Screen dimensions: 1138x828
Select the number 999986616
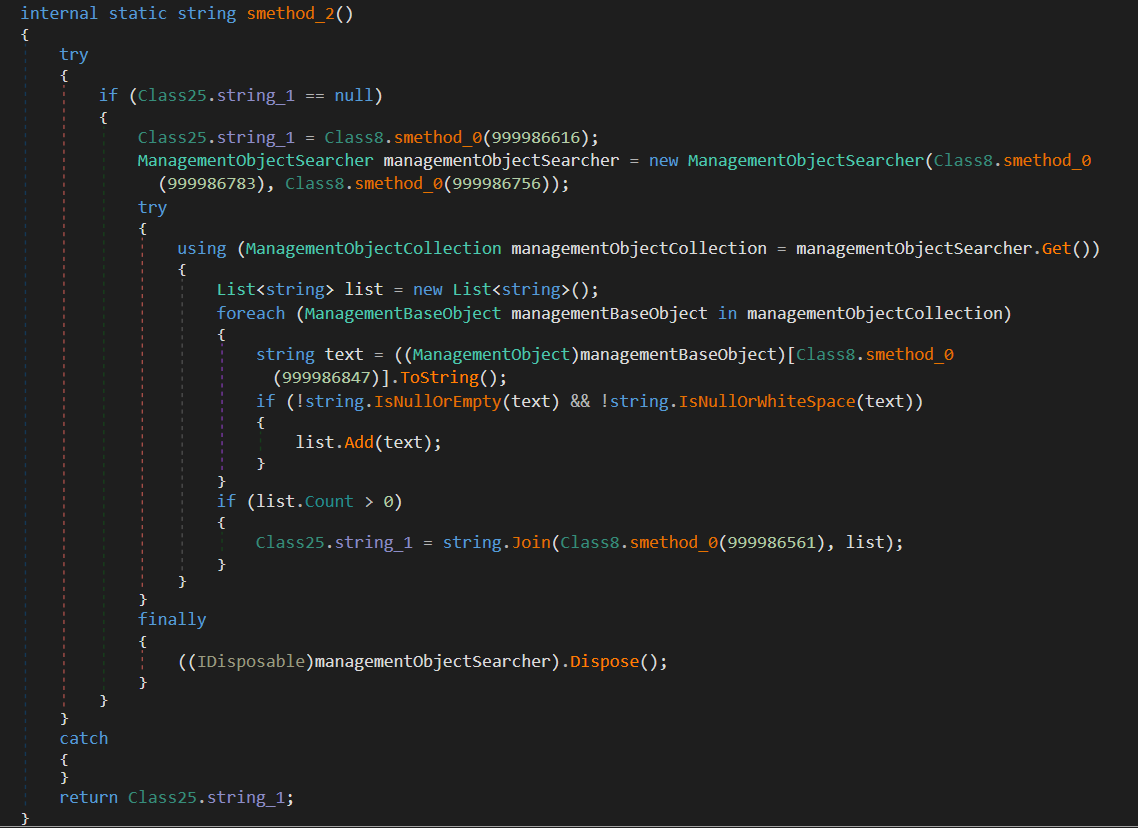click(536, 137)
